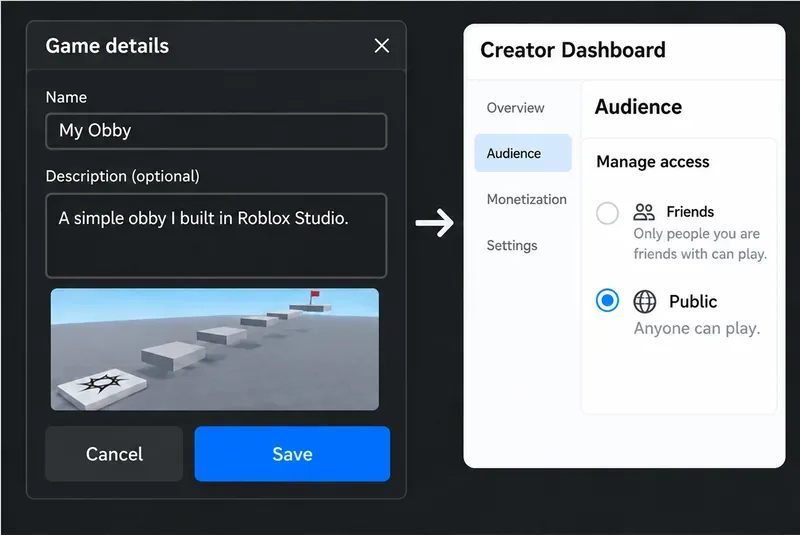The width and height of the screenshot is (800, 535).
Task: Save the game details
Action: point(292,454)
